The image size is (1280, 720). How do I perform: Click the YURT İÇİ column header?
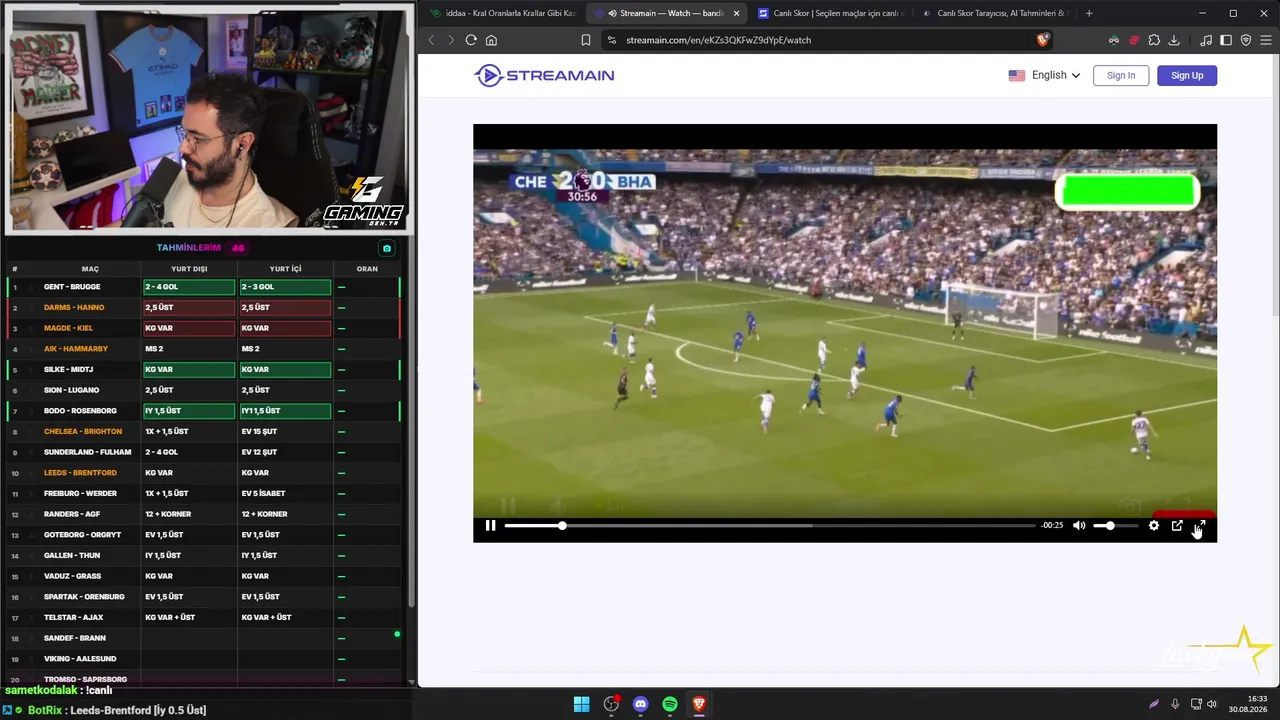[x=285, y=269]
